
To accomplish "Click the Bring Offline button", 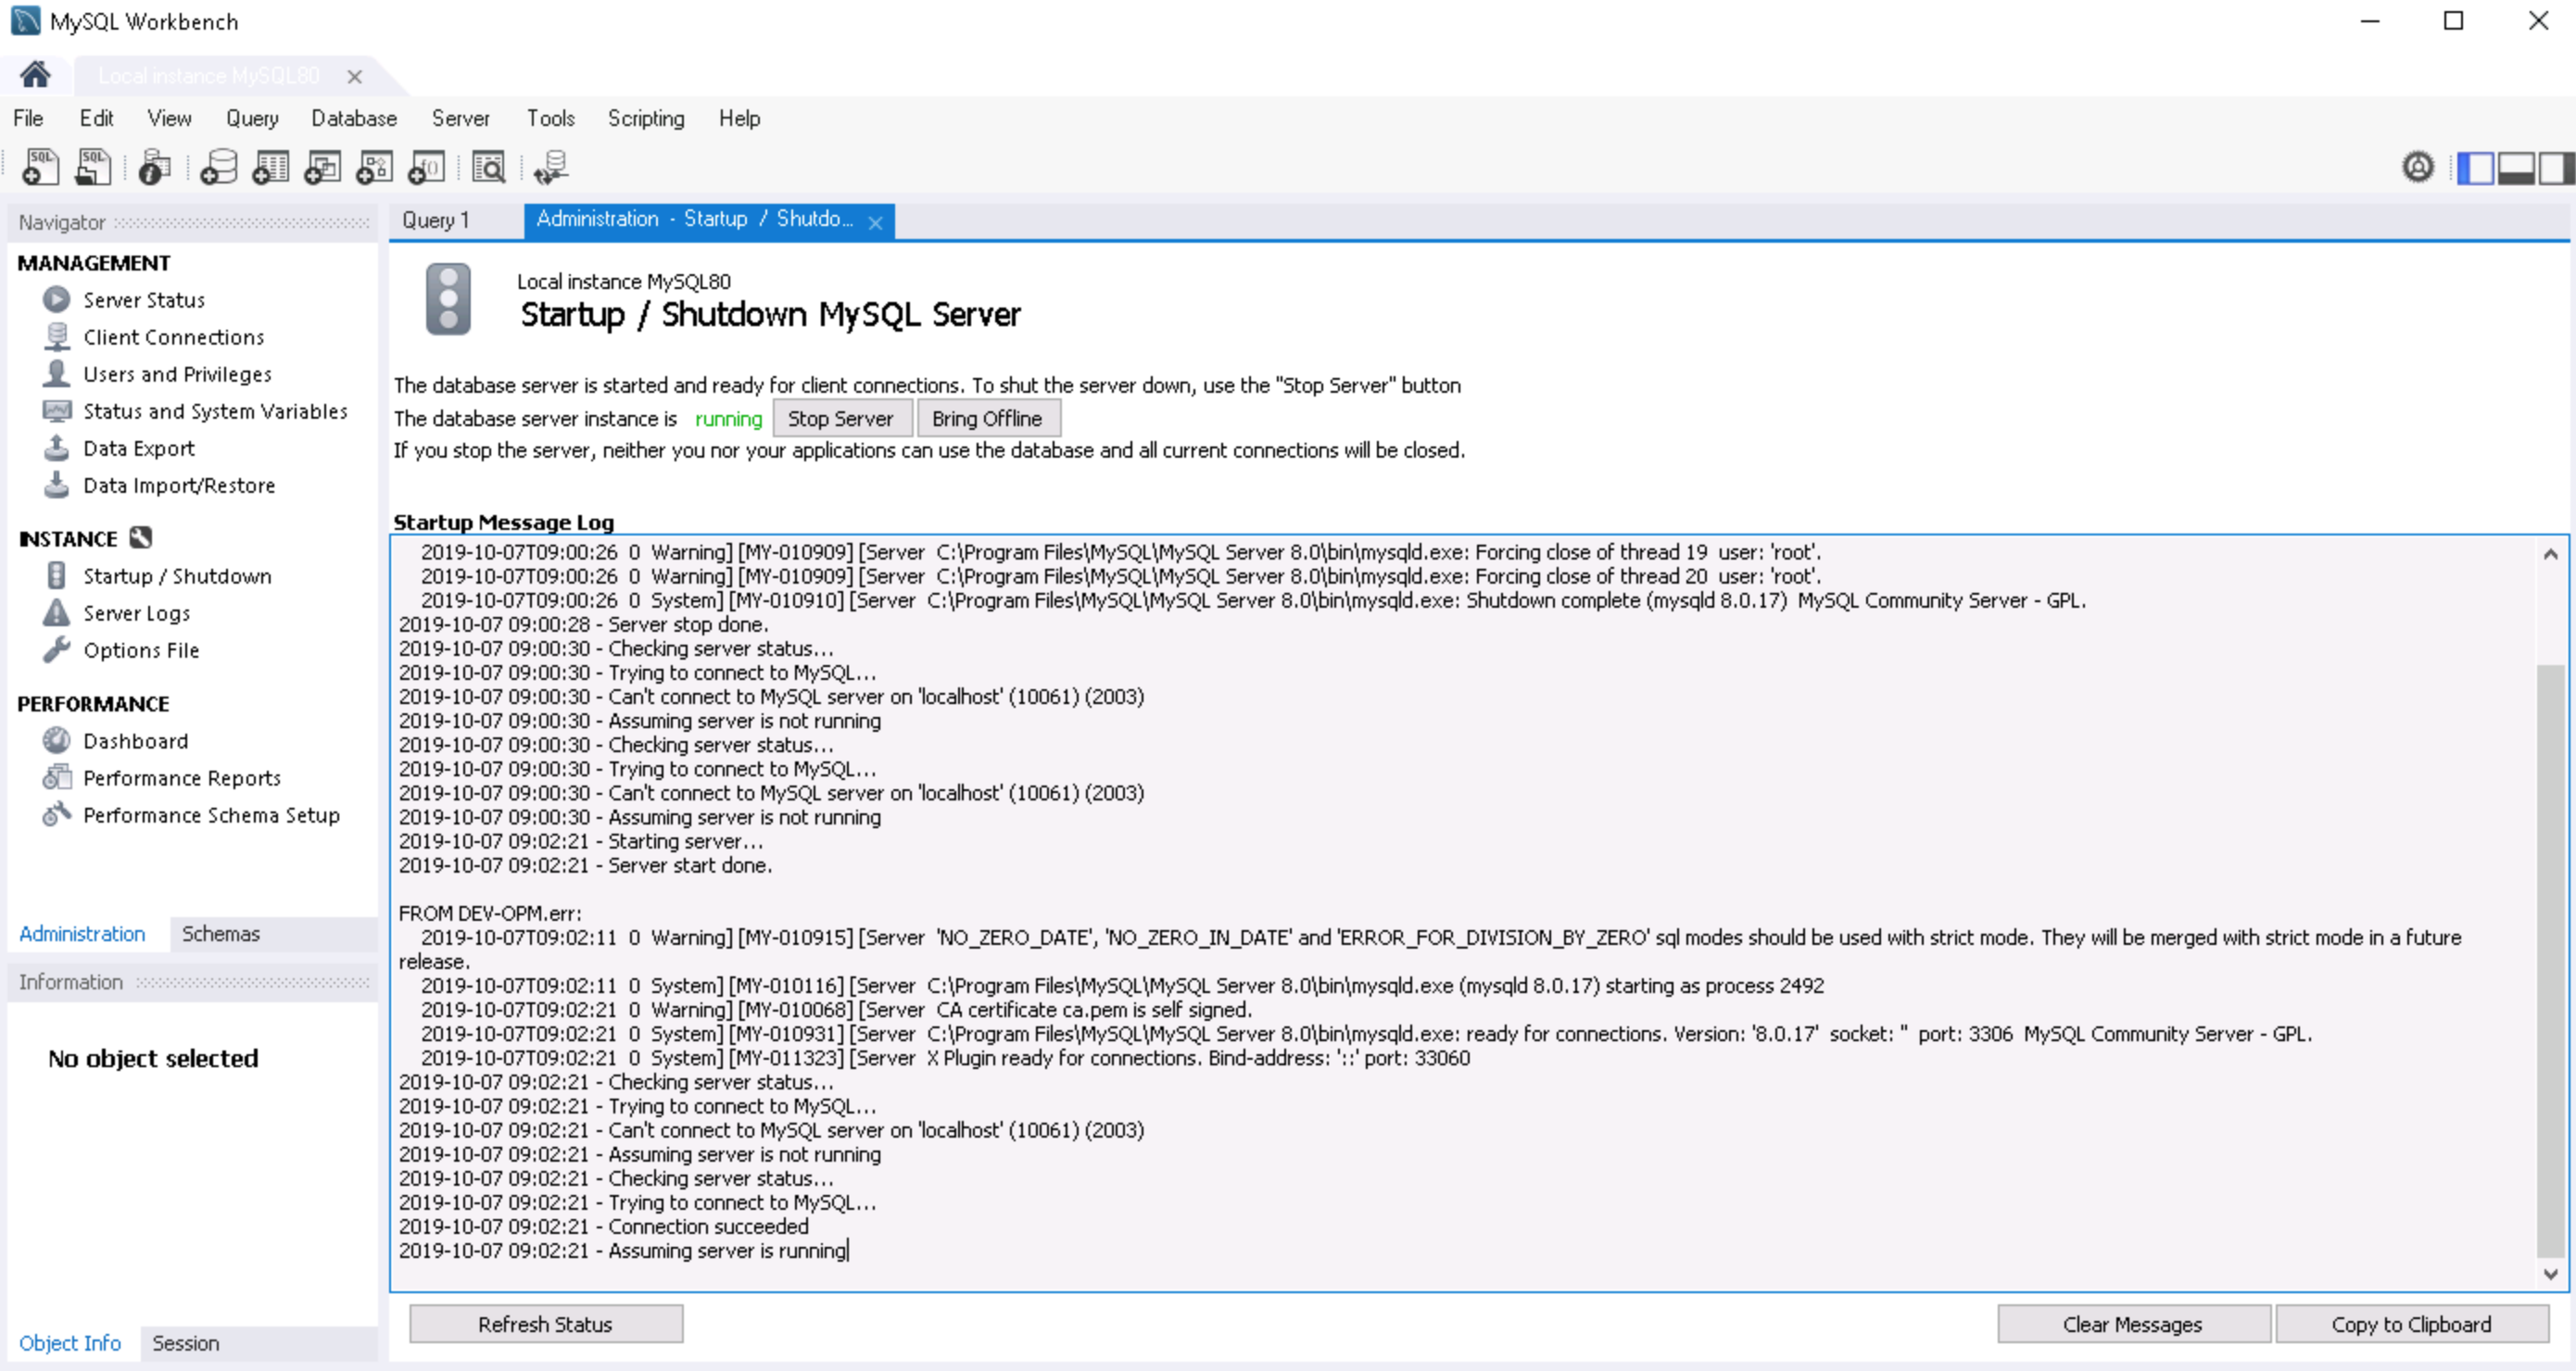I will 987,418.
